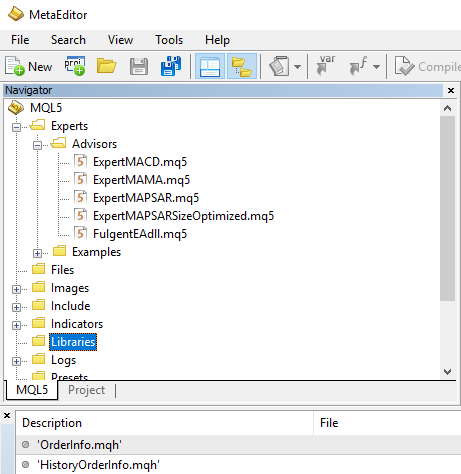461x474 pixels.
Task: Expand the Examples folder
Action: coord(37,253)
